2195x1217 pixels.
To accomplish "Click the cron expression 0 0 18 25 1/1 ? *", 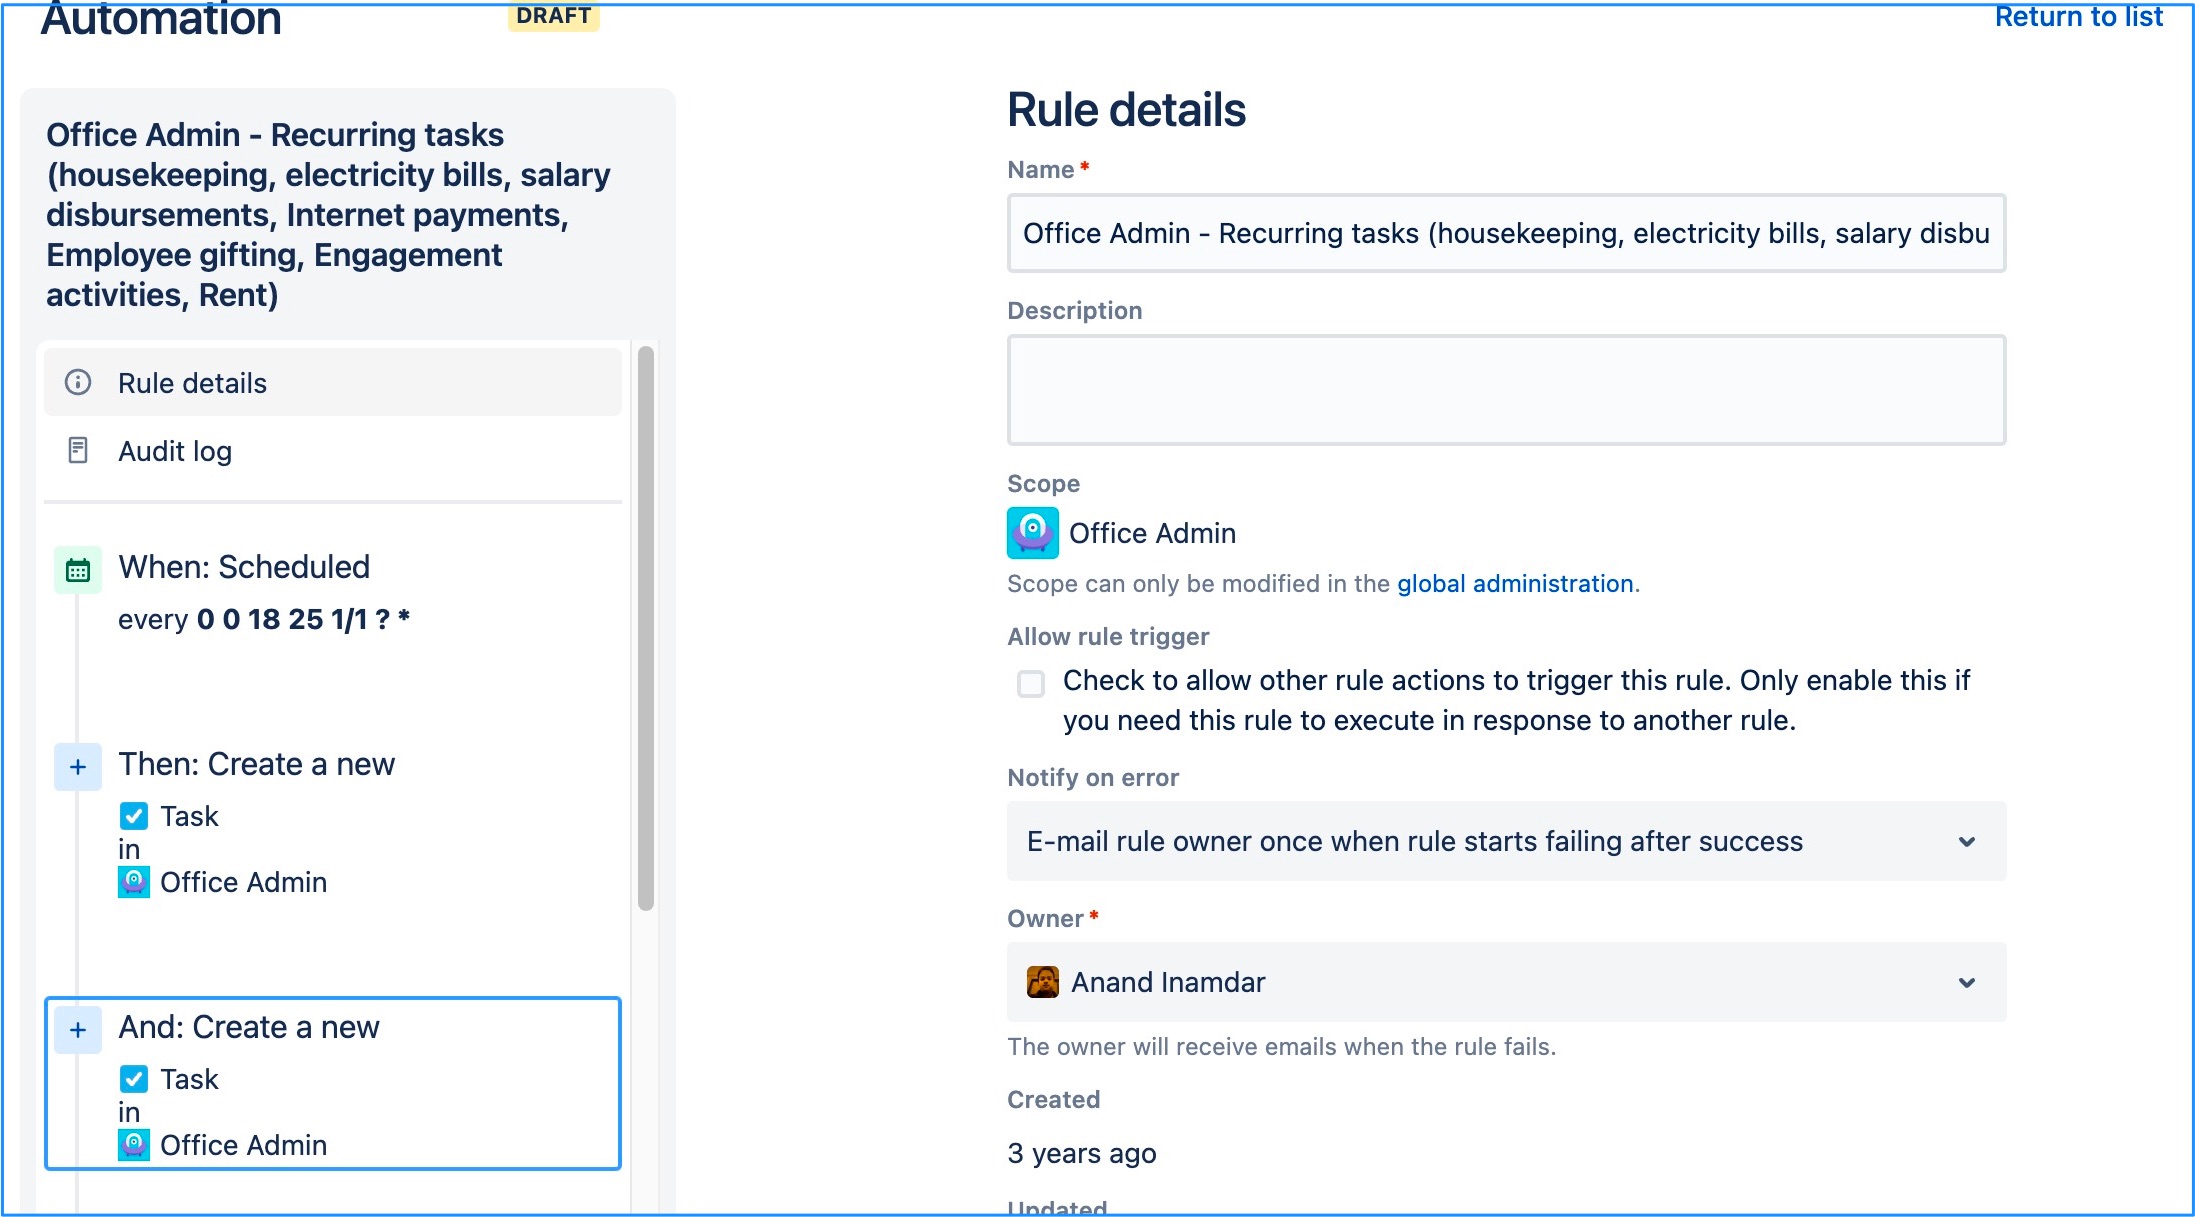I will point(303,619).
